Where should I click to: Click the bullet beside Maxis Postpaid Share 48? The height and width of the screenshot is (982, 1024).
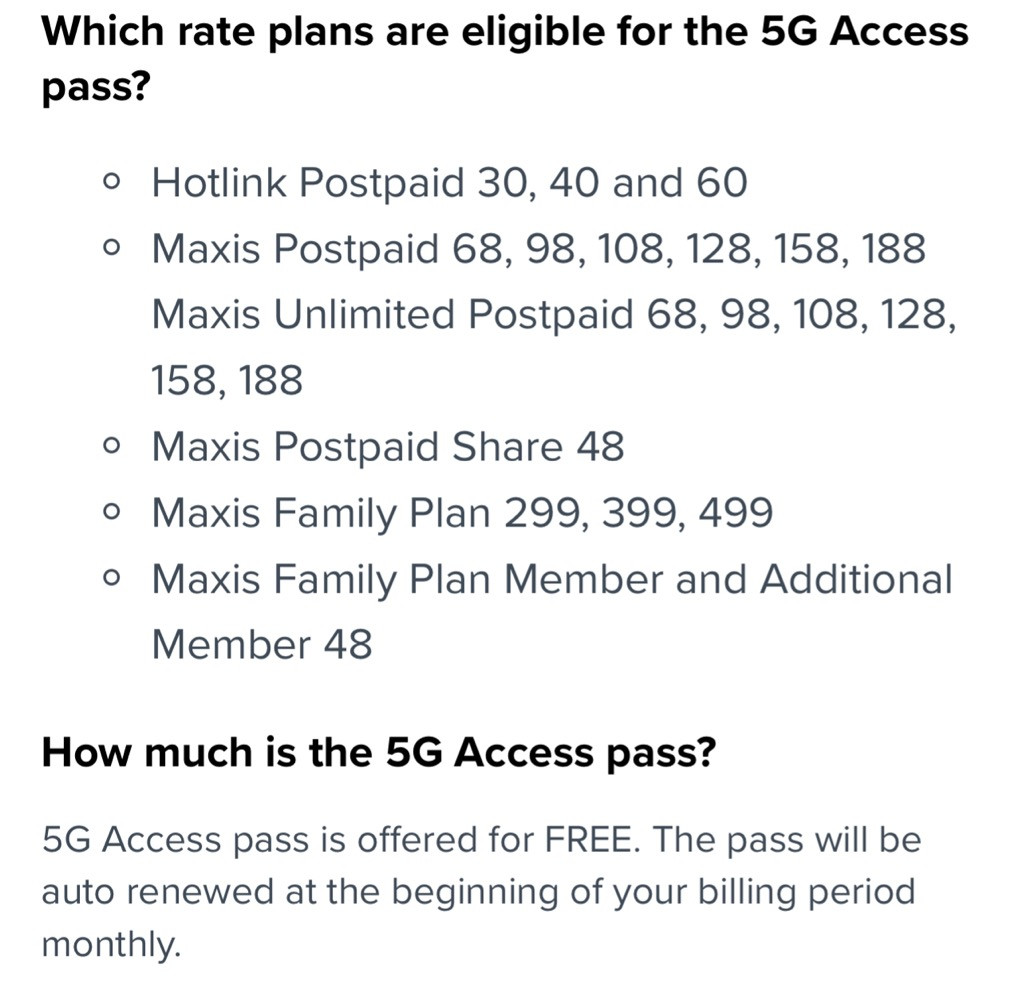tap(112, 447)
